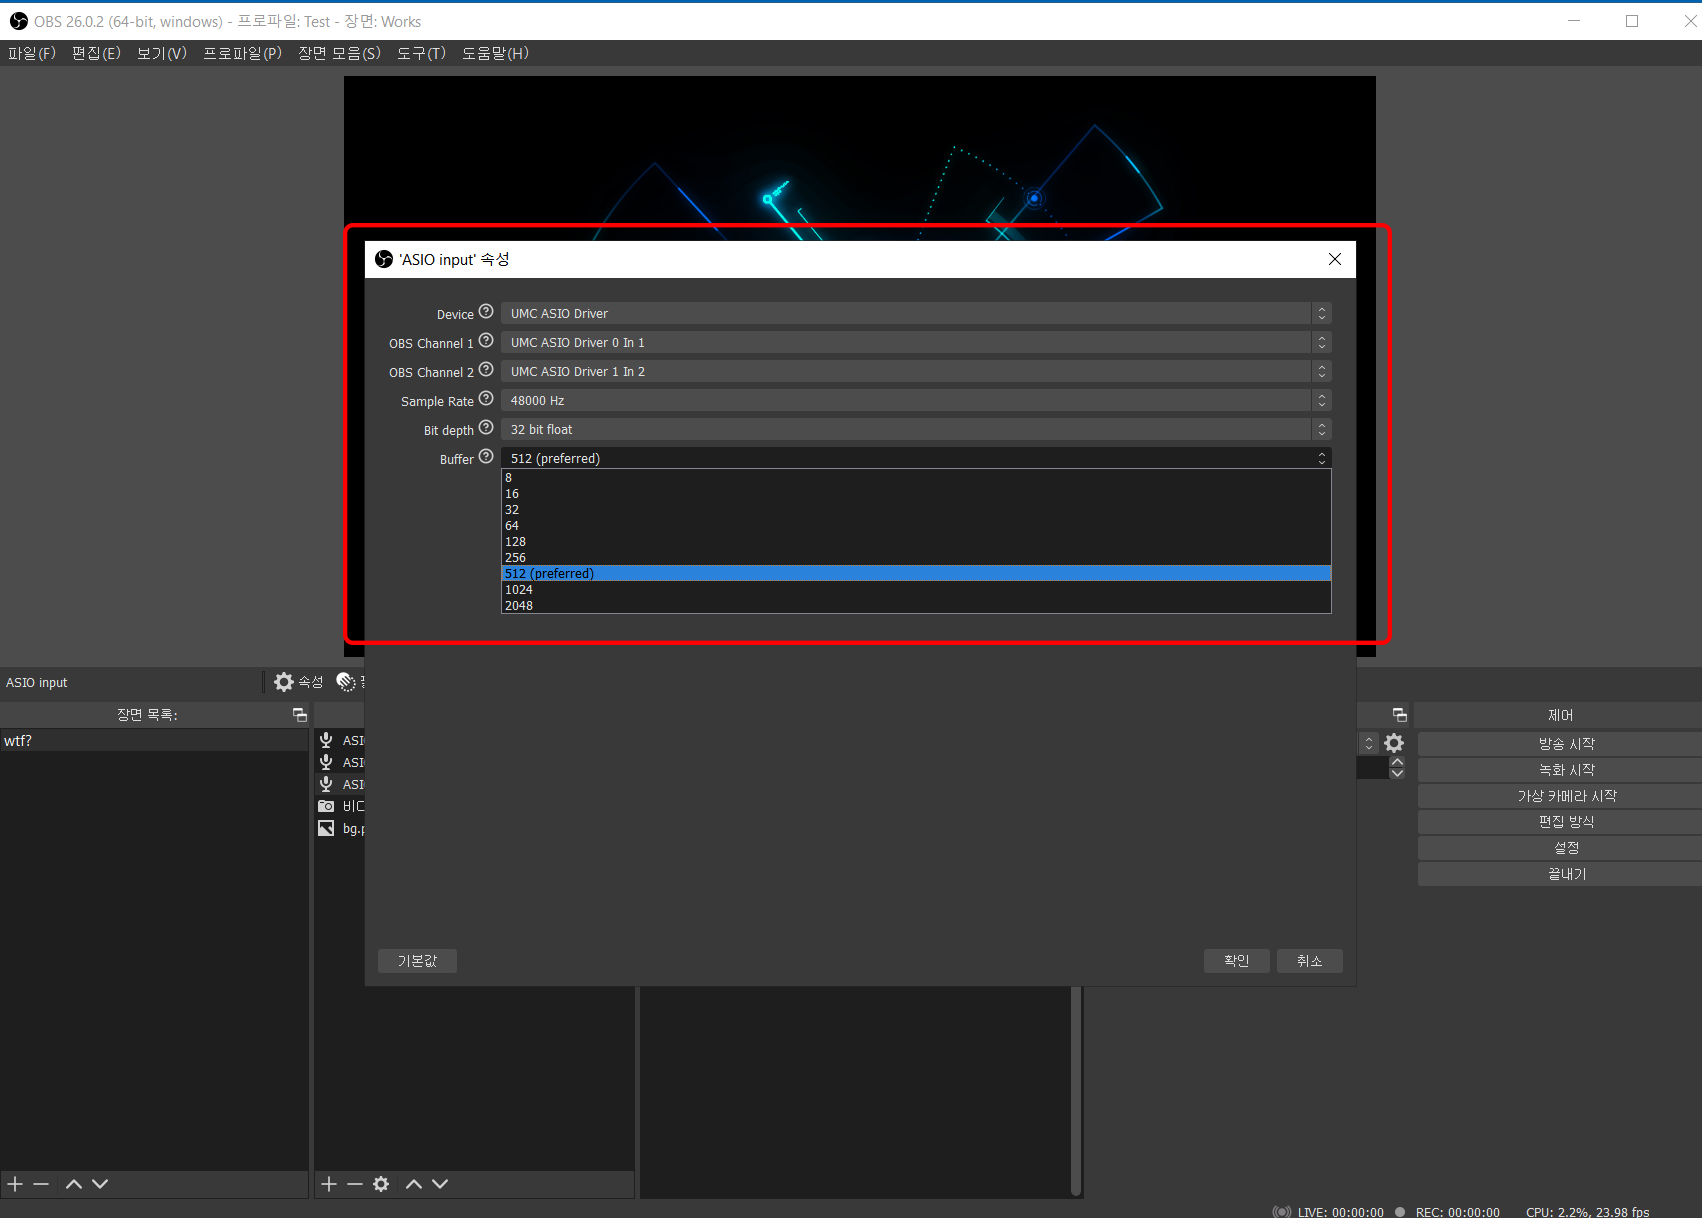Open the OBS Channel 2 dropdown
This screenshot has width=1702, height=1218.
pos(916,371)
